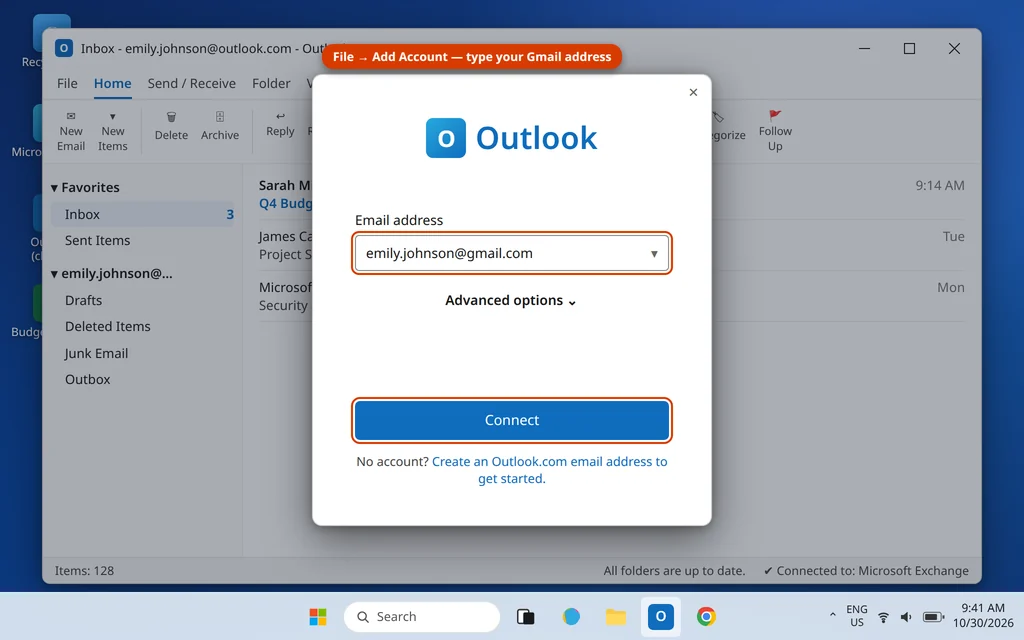Click the Inbox unread count 3

click(230, 214)
